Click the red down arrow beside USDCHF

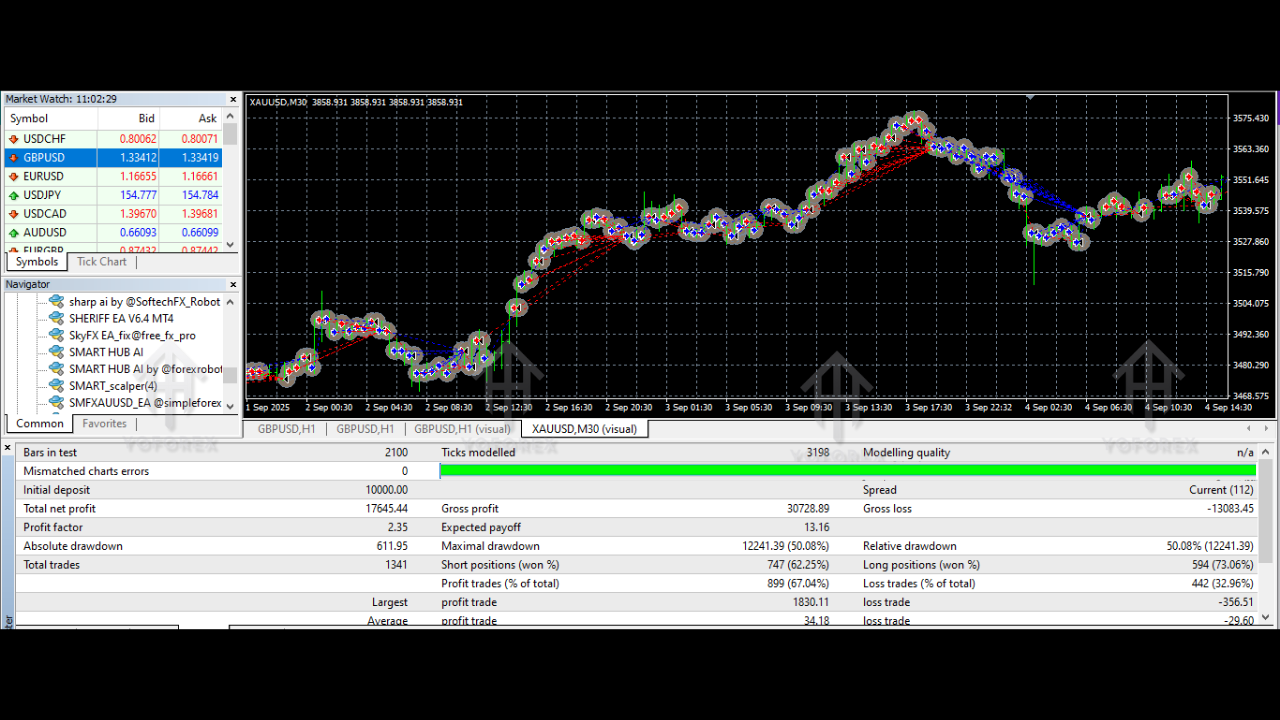[14, 139]
